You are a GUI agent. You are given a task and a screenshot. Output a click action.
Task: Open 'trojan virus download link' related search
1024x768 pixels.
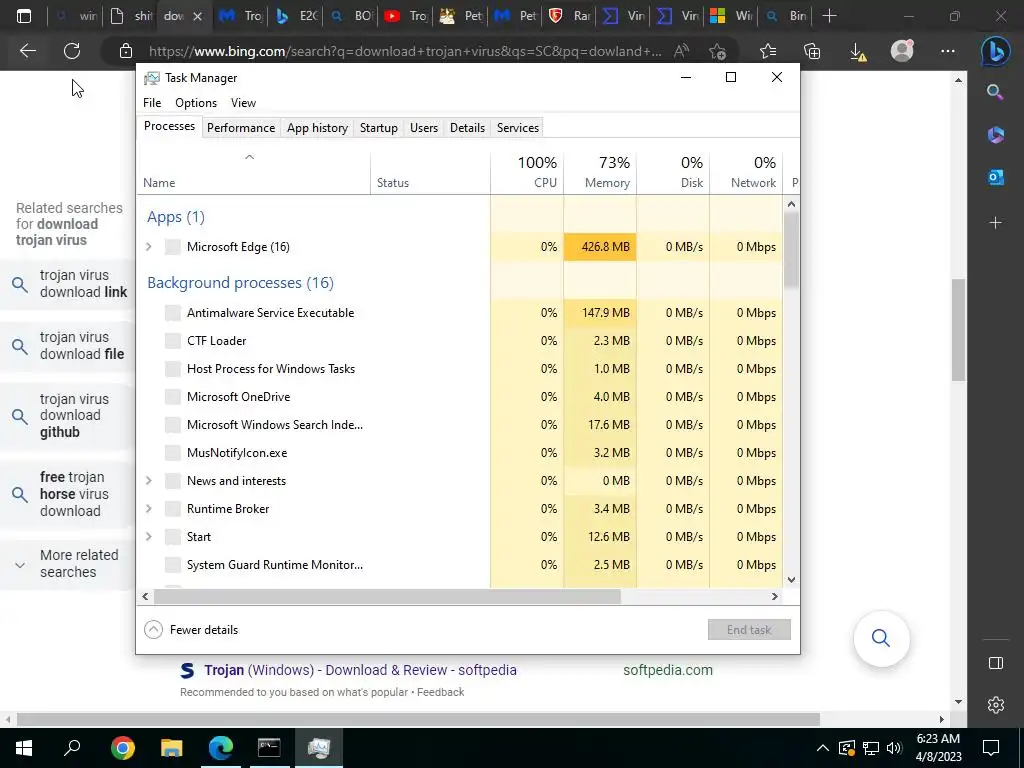[69, 283]
